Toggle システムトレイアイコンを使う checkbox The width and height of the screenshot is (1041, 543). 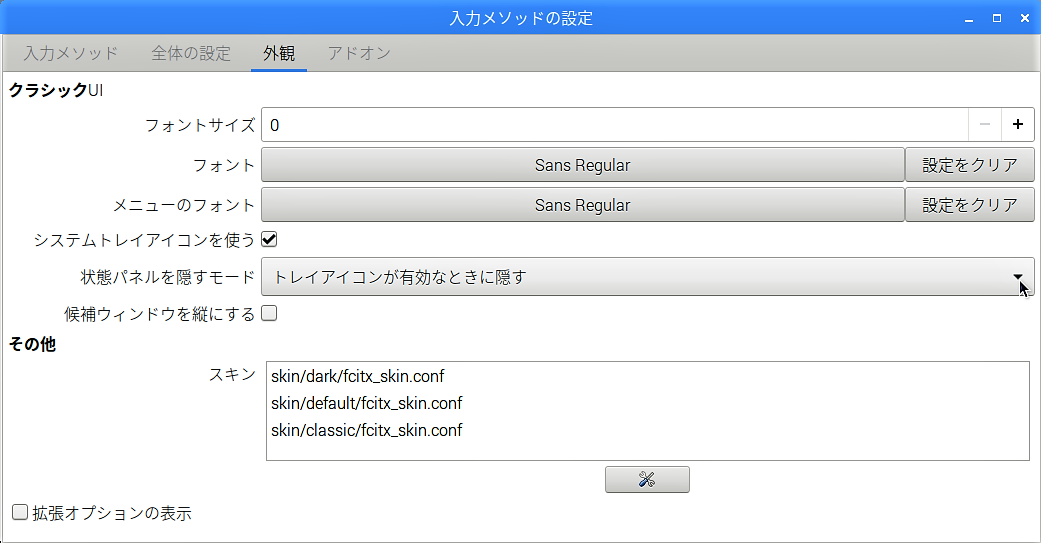click(x=269, y=239)
